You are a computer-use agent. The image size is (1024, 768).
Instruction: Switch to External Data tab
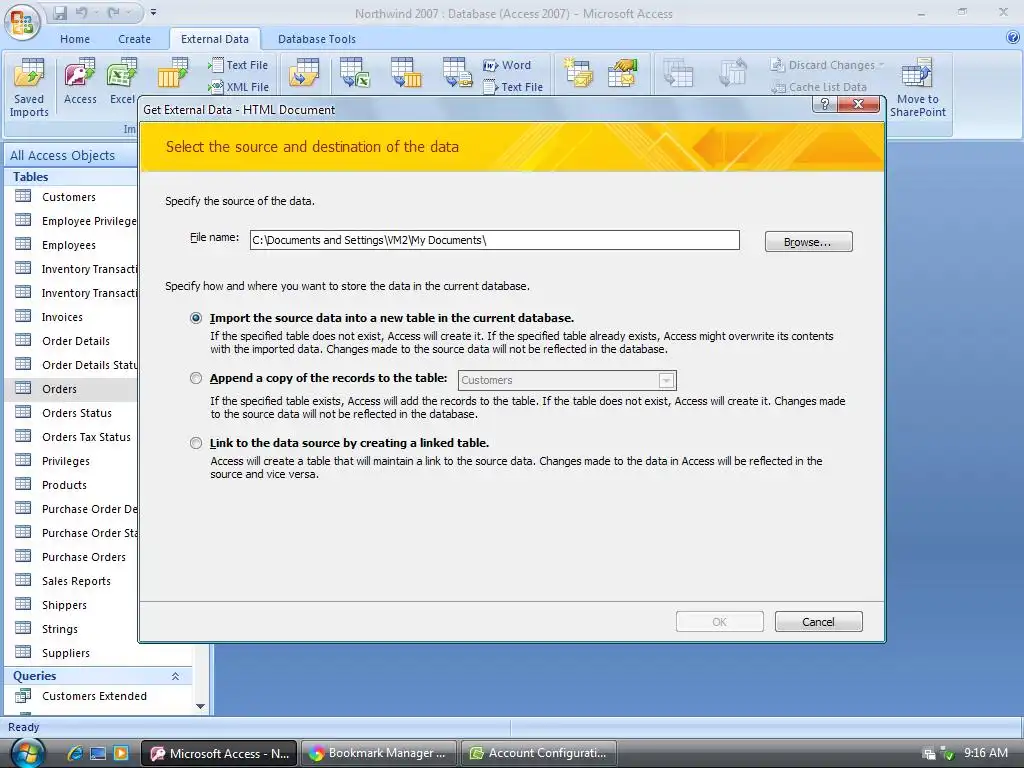(x=215, y=39)
